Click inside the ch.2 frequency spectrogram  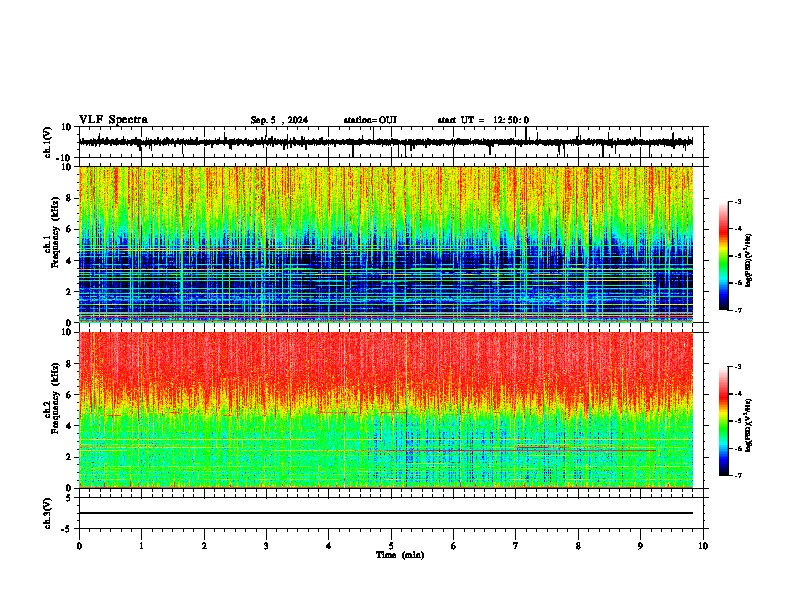click(386, 410)
